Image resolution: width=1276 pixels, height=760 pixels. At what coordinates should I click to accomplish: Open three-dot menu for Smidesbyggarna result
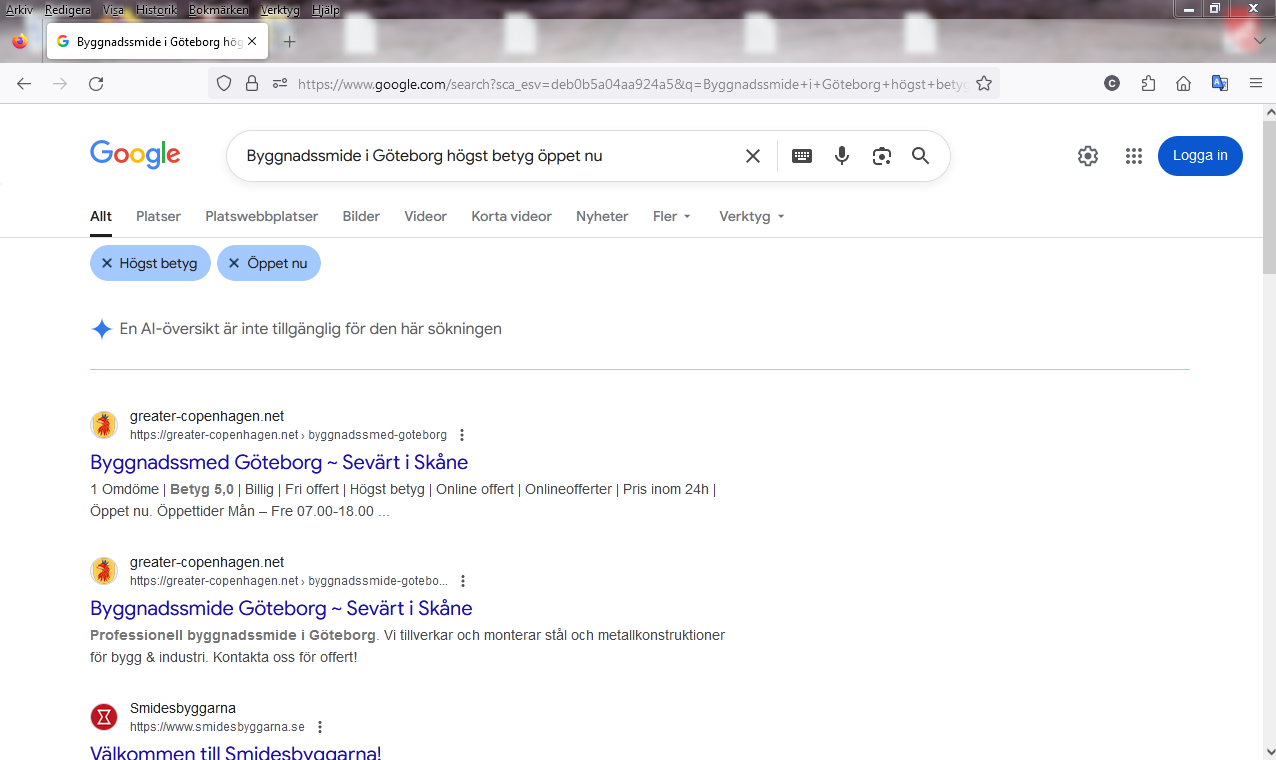tap(320, 727)
